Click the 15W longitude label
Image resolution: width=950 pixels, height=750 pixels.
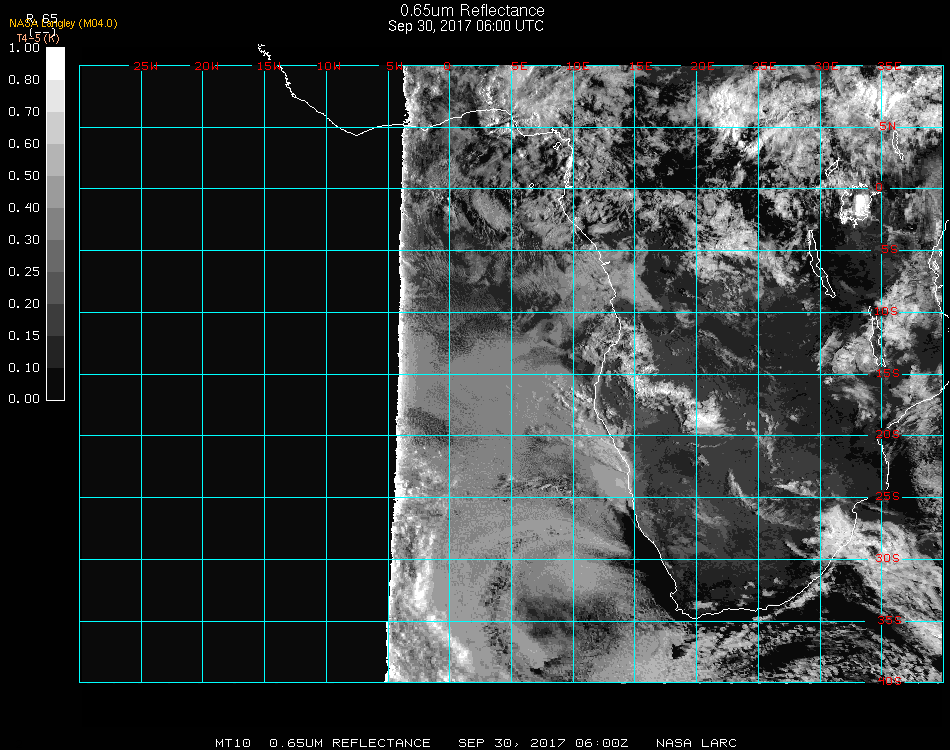point(268,66)
